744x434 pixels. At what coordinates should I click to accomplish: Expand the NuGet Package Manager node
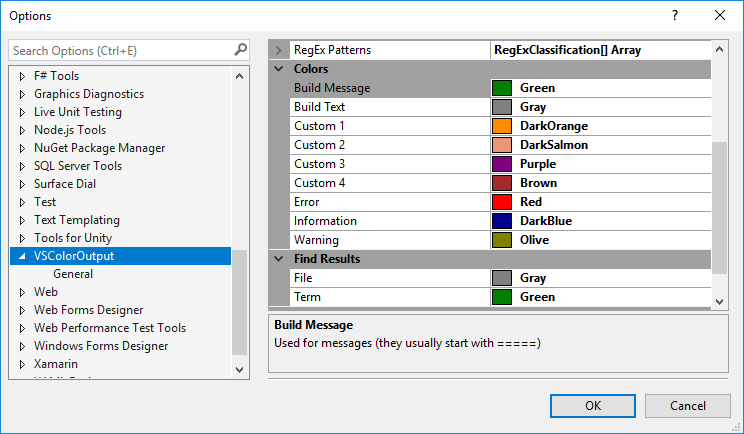pyautogui.click(x=23, y=148)
